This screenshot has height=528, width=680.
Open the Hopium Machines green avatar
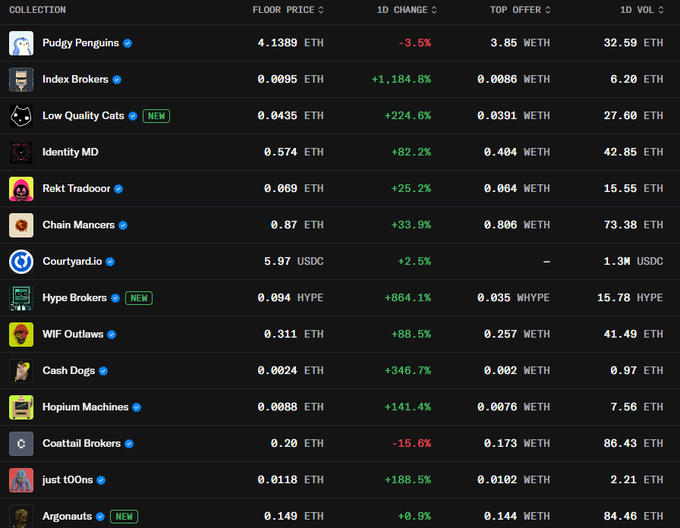[21, 407]
